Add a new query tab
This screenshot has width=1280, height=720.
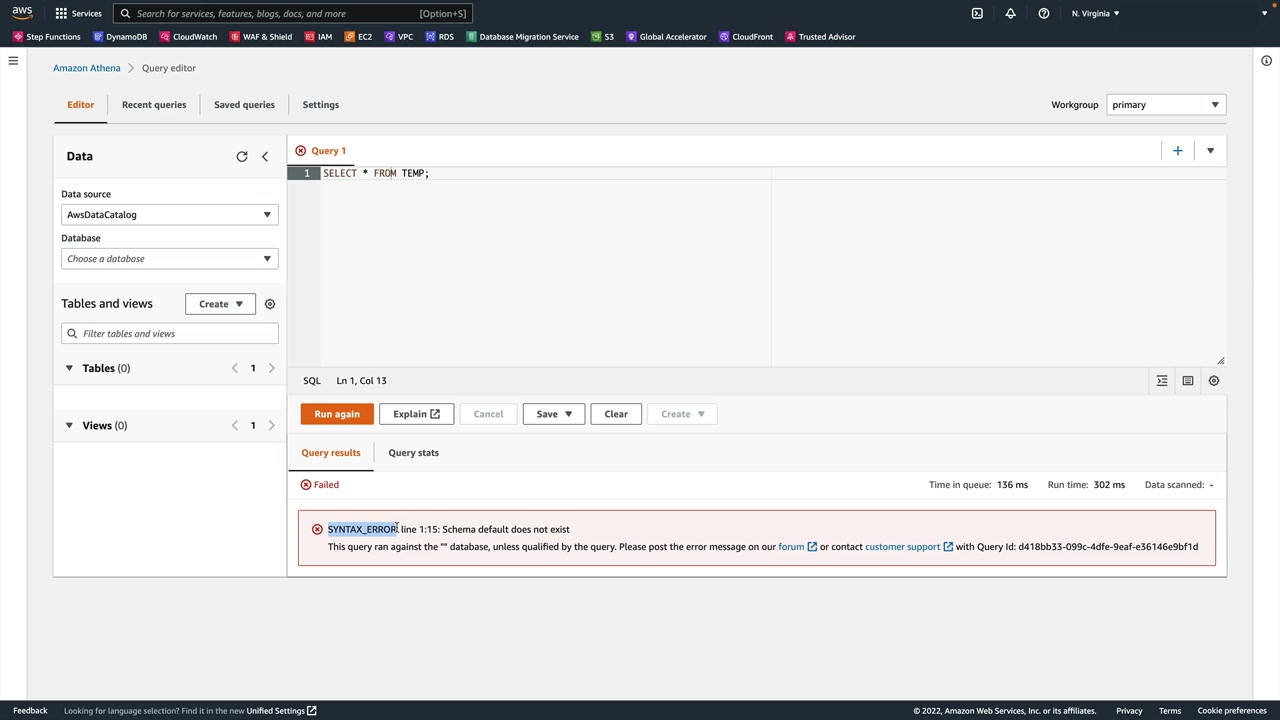click(x=1178, y=151)
